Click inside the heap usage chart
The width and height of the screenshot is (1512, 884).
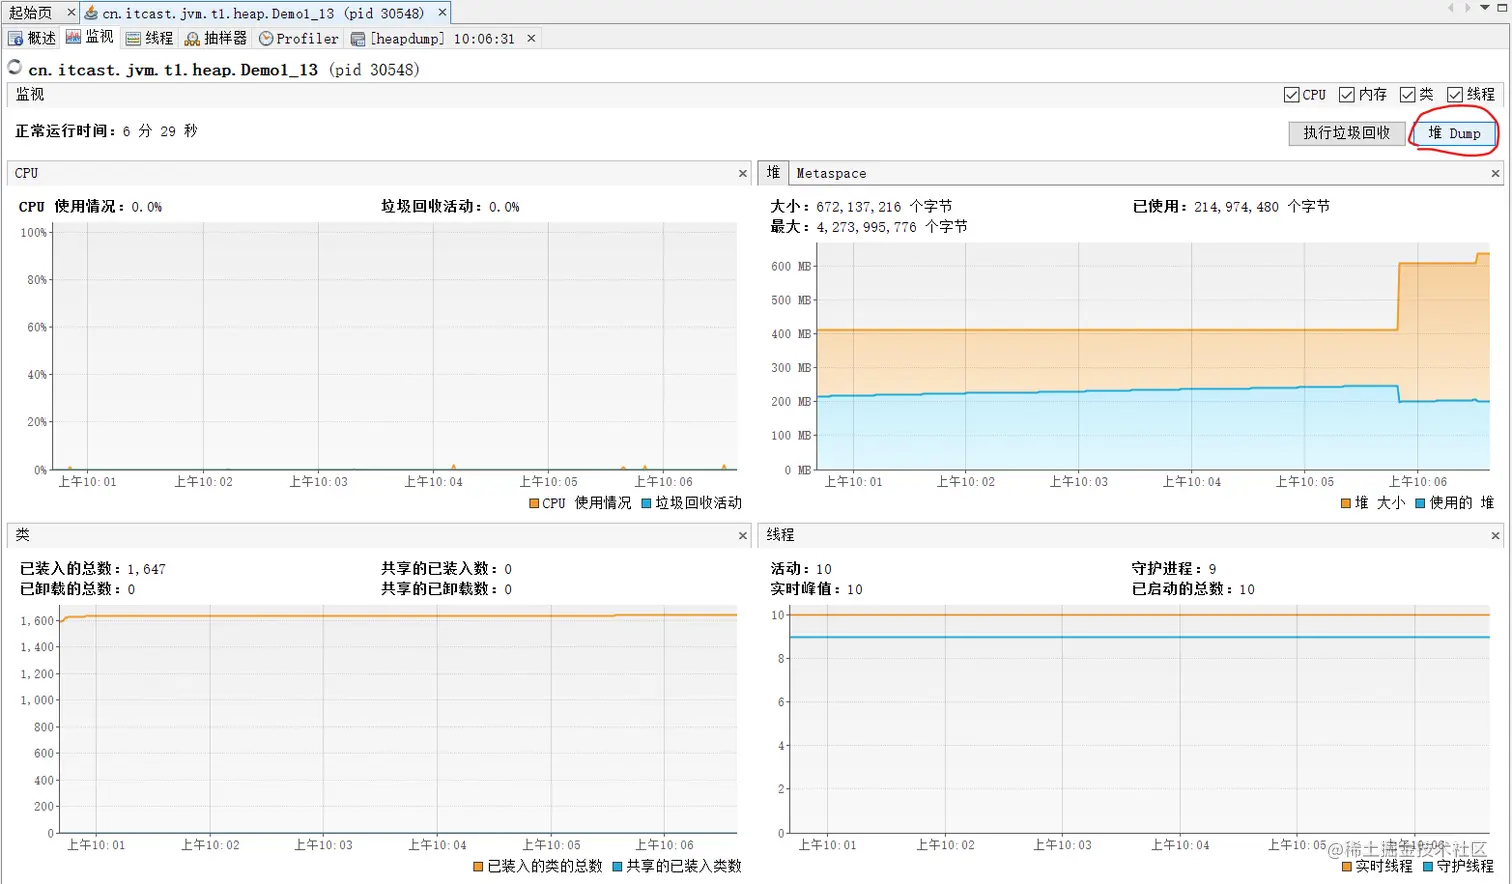1153,356
